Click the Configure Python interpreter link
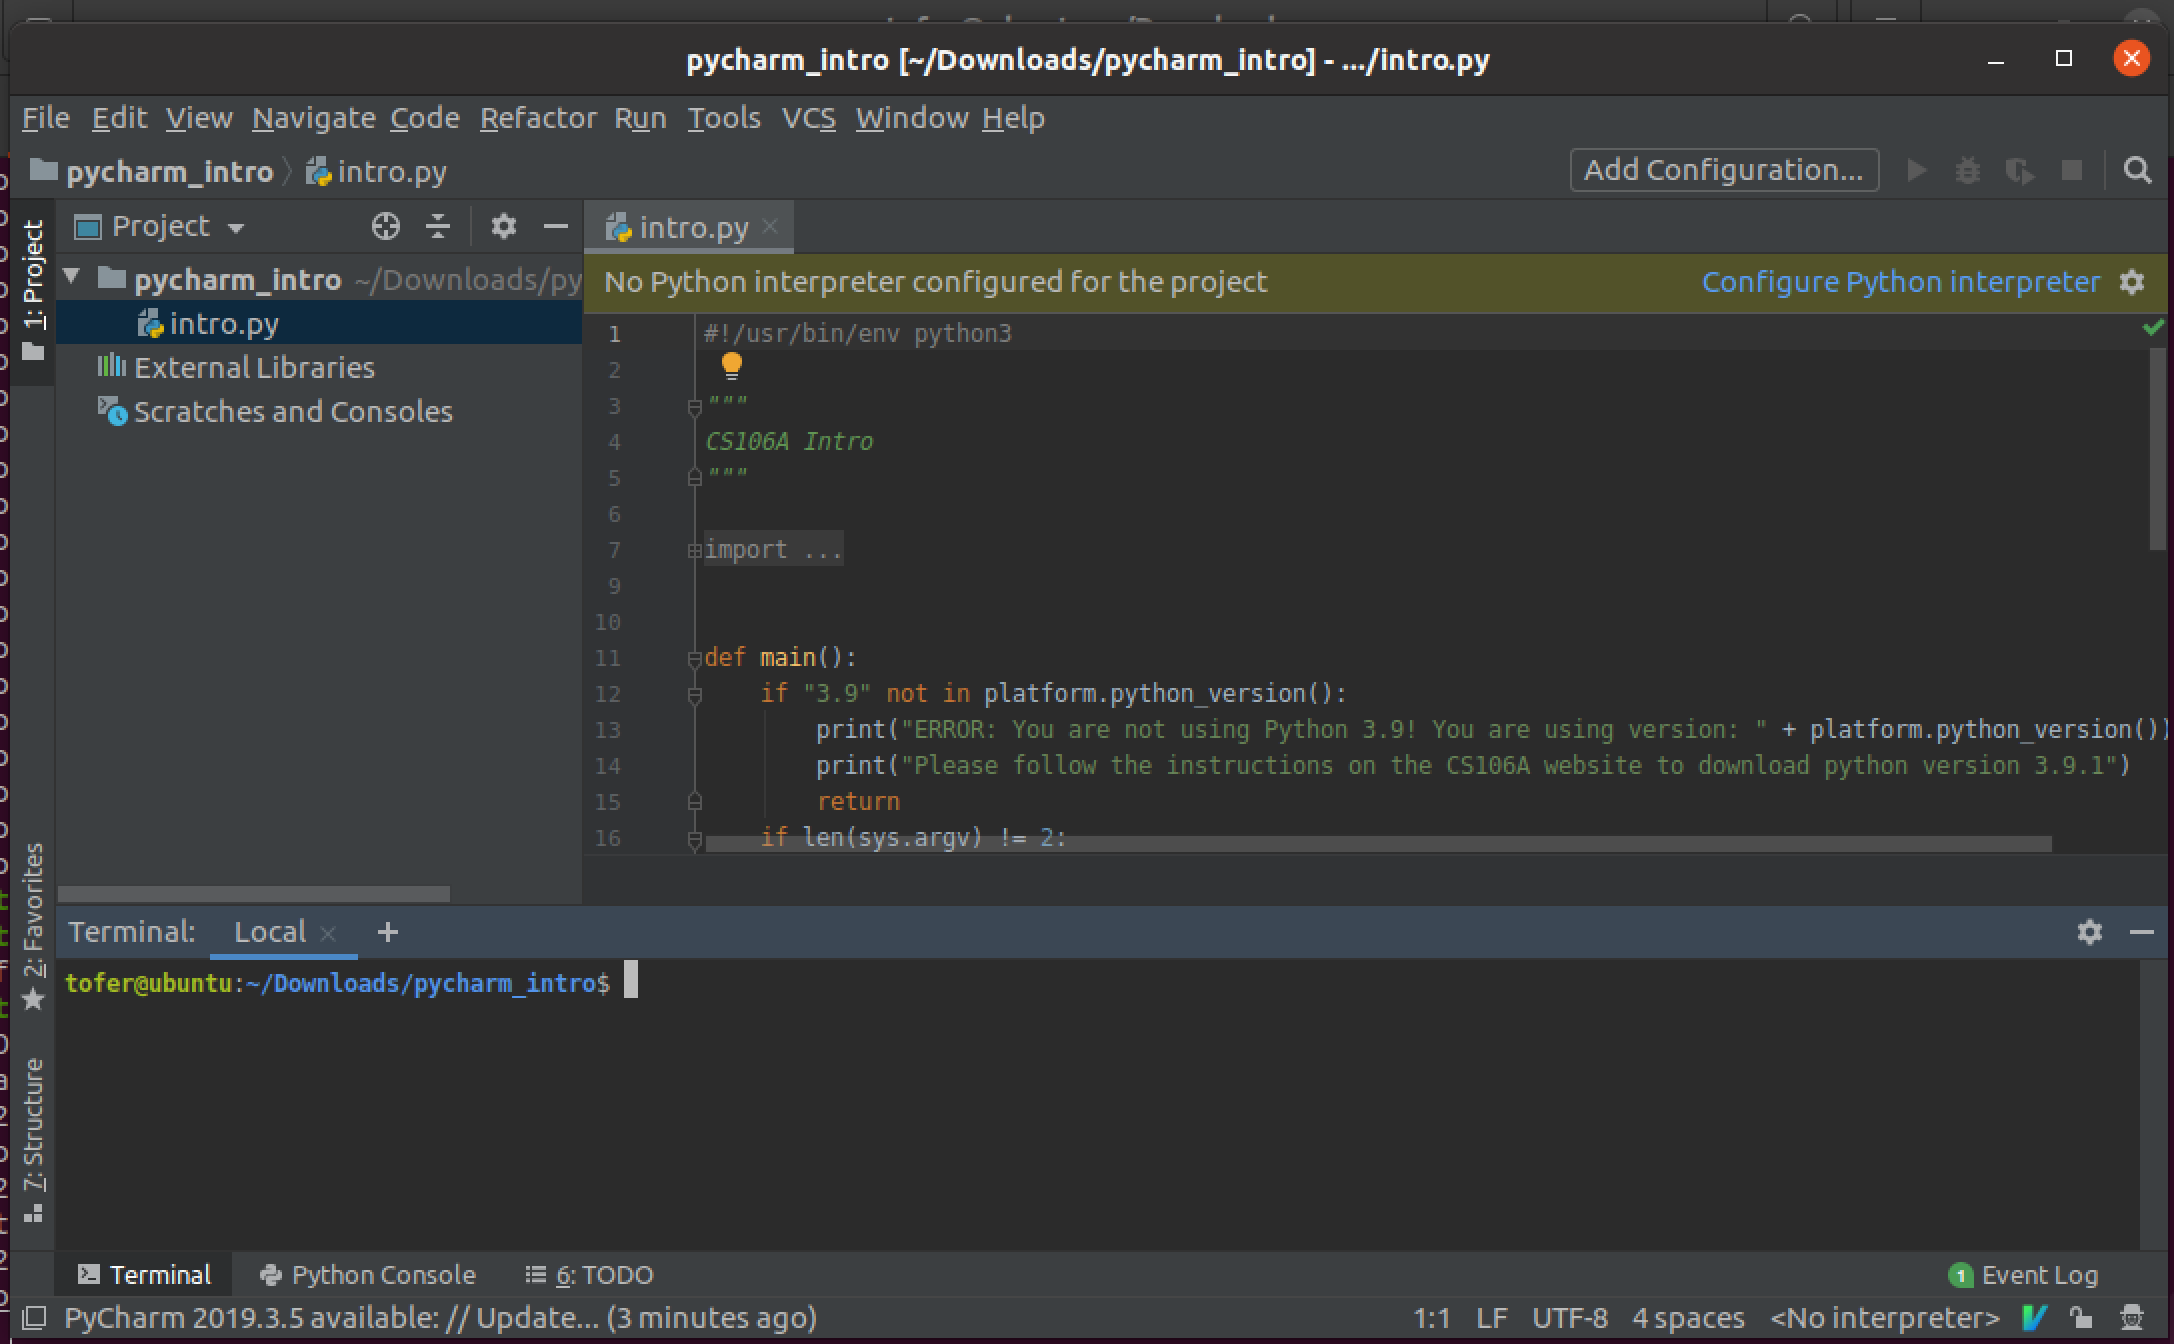Image resolution: width=2174 pixels, height=1344 pixels. [1902, 281]
